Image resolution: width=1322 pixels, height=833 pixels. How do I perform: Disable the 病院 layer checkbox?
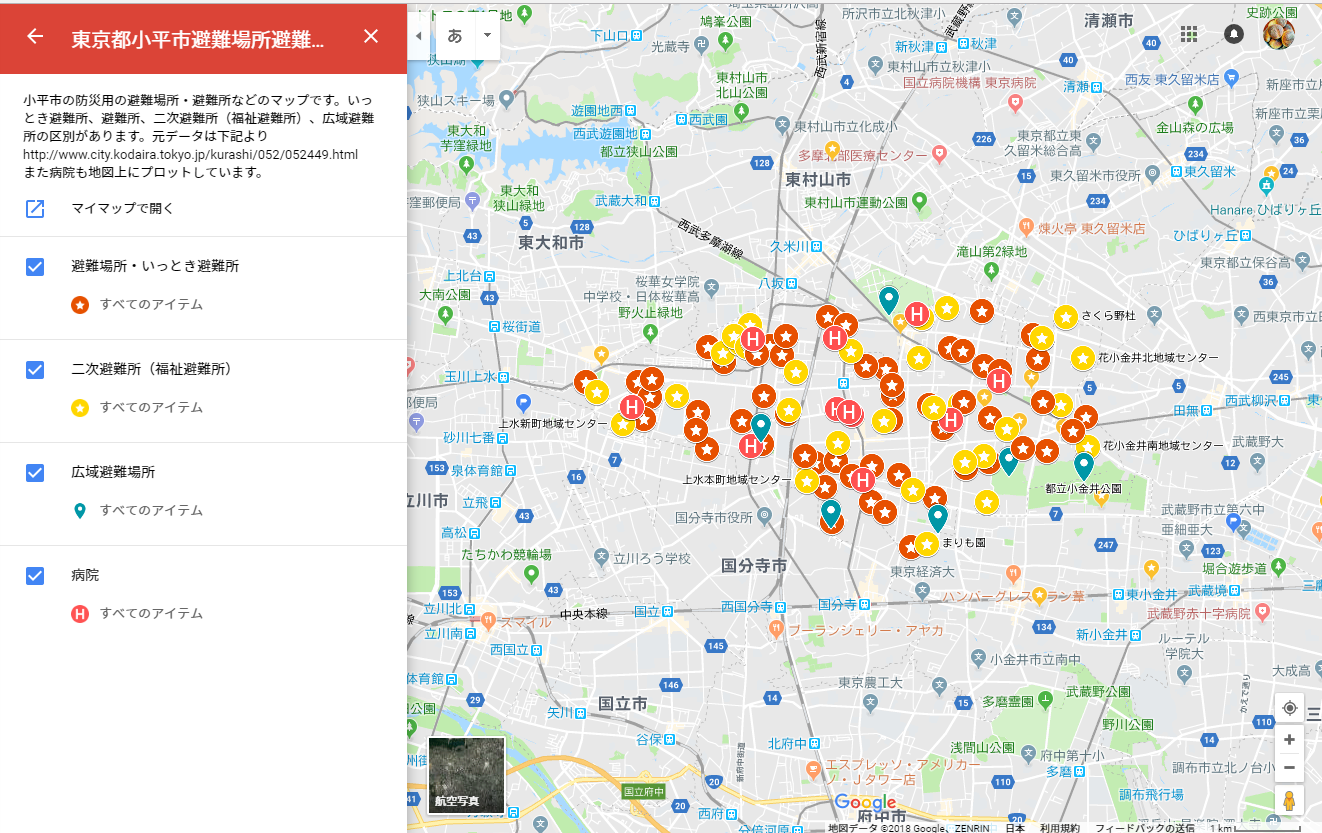tap(35, 575)
